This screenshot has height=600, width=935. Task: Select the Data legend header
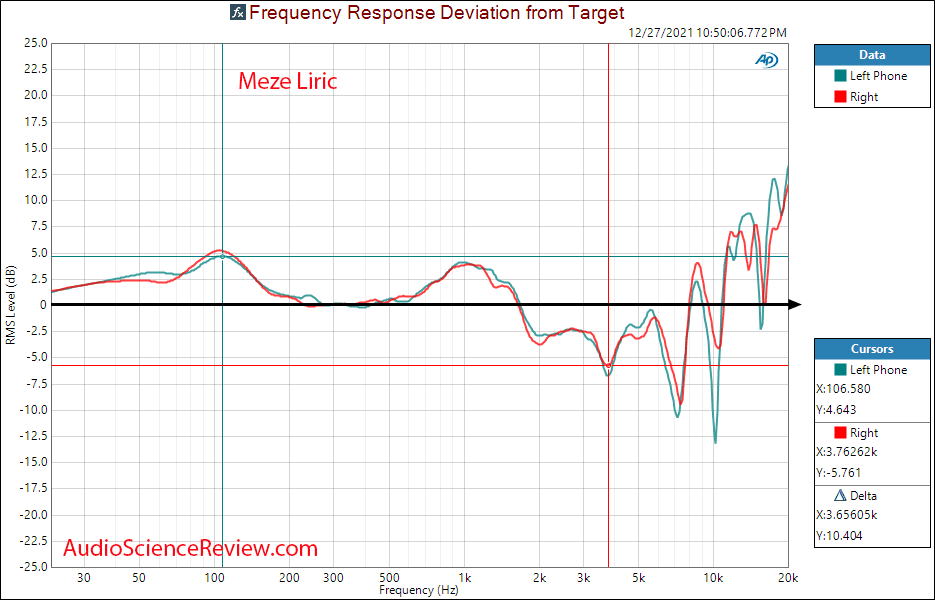pyautogui.click(x=872, y=55)
